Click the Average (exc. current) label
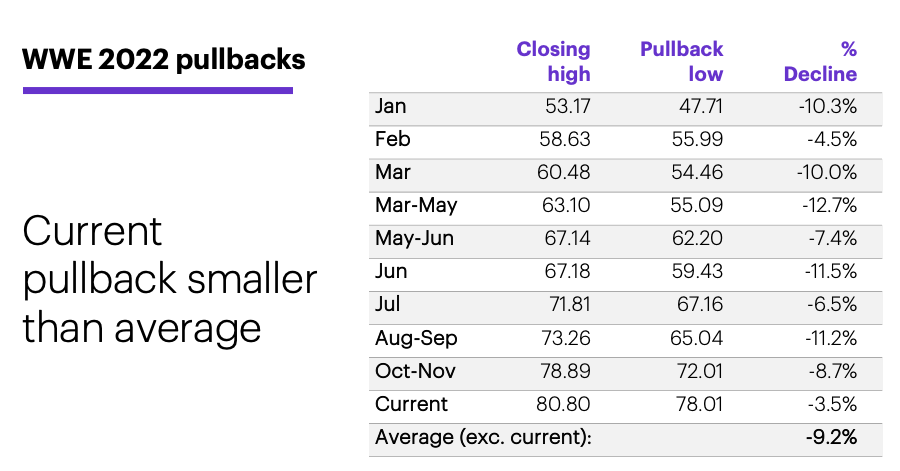 coord(483,437)
